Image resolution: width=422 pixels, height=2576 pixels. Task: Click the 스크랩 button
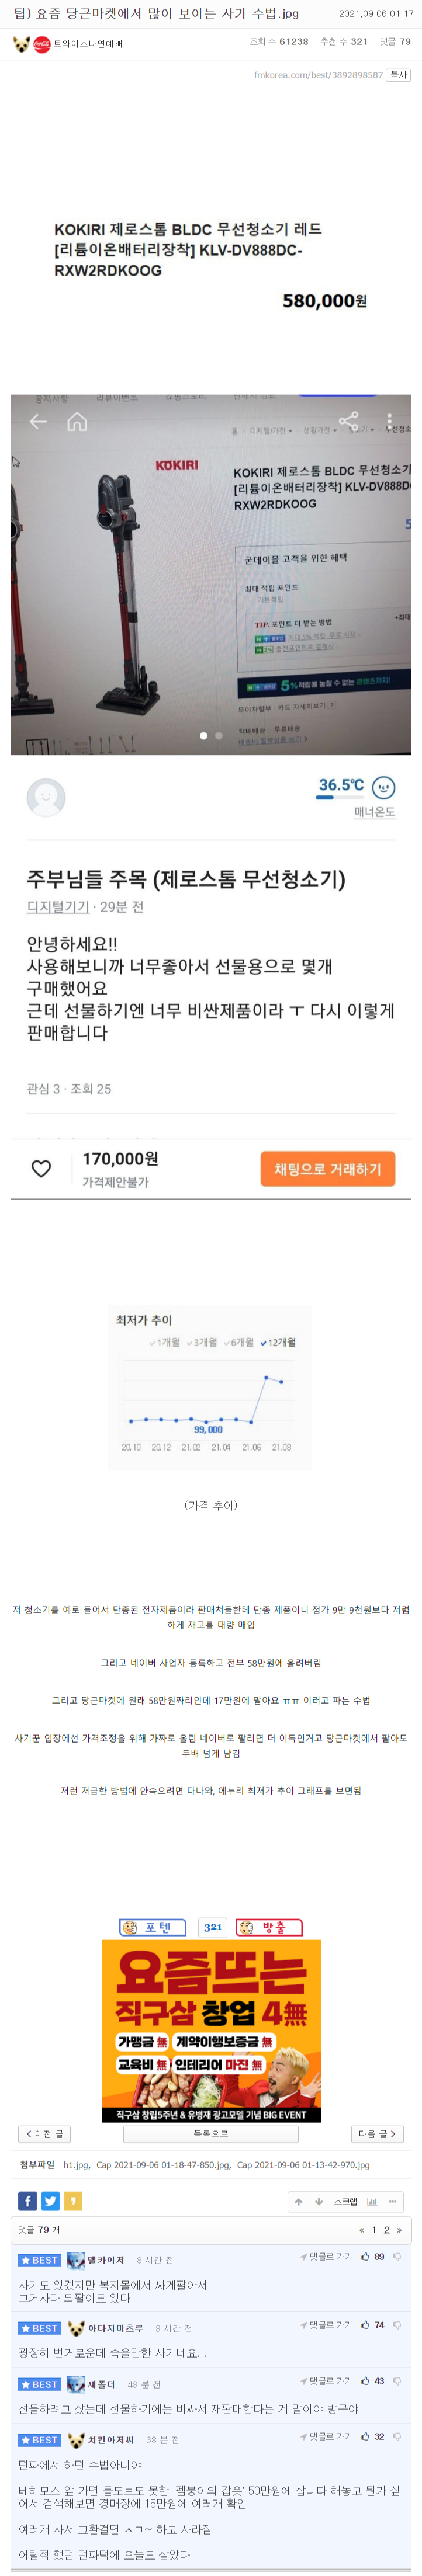click(345, 2201)
